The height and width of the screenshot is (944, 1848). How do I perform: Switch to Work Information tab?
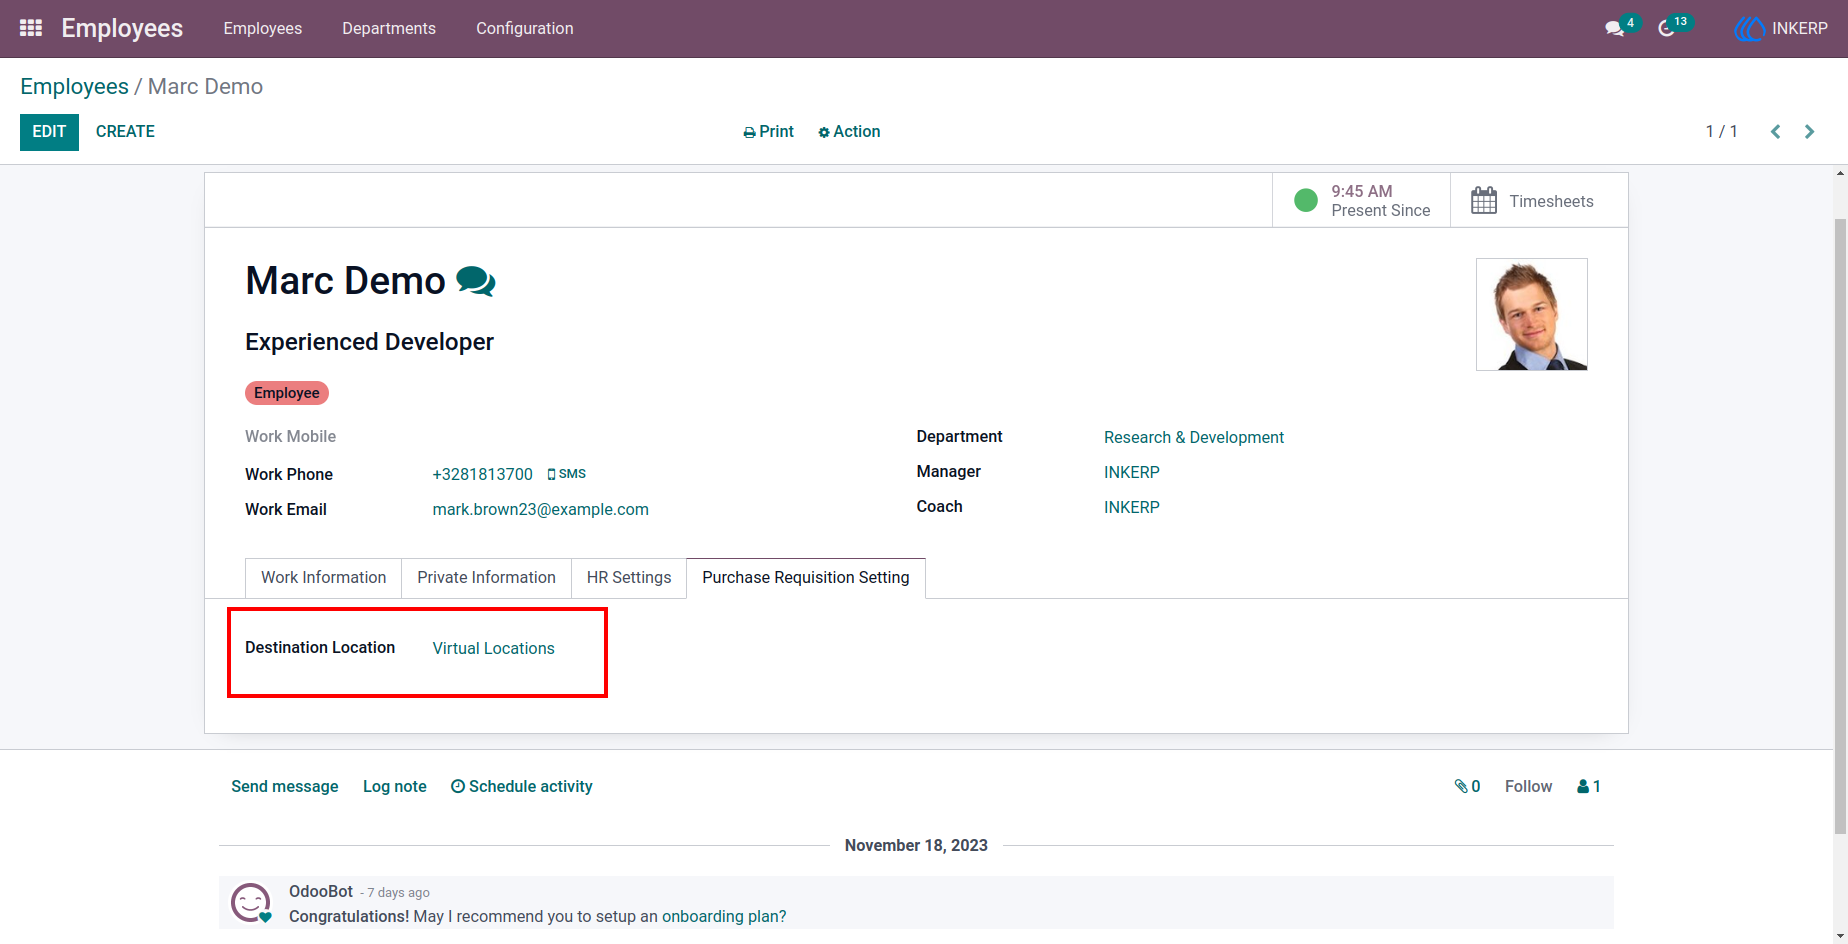click(x=323, y=578)
